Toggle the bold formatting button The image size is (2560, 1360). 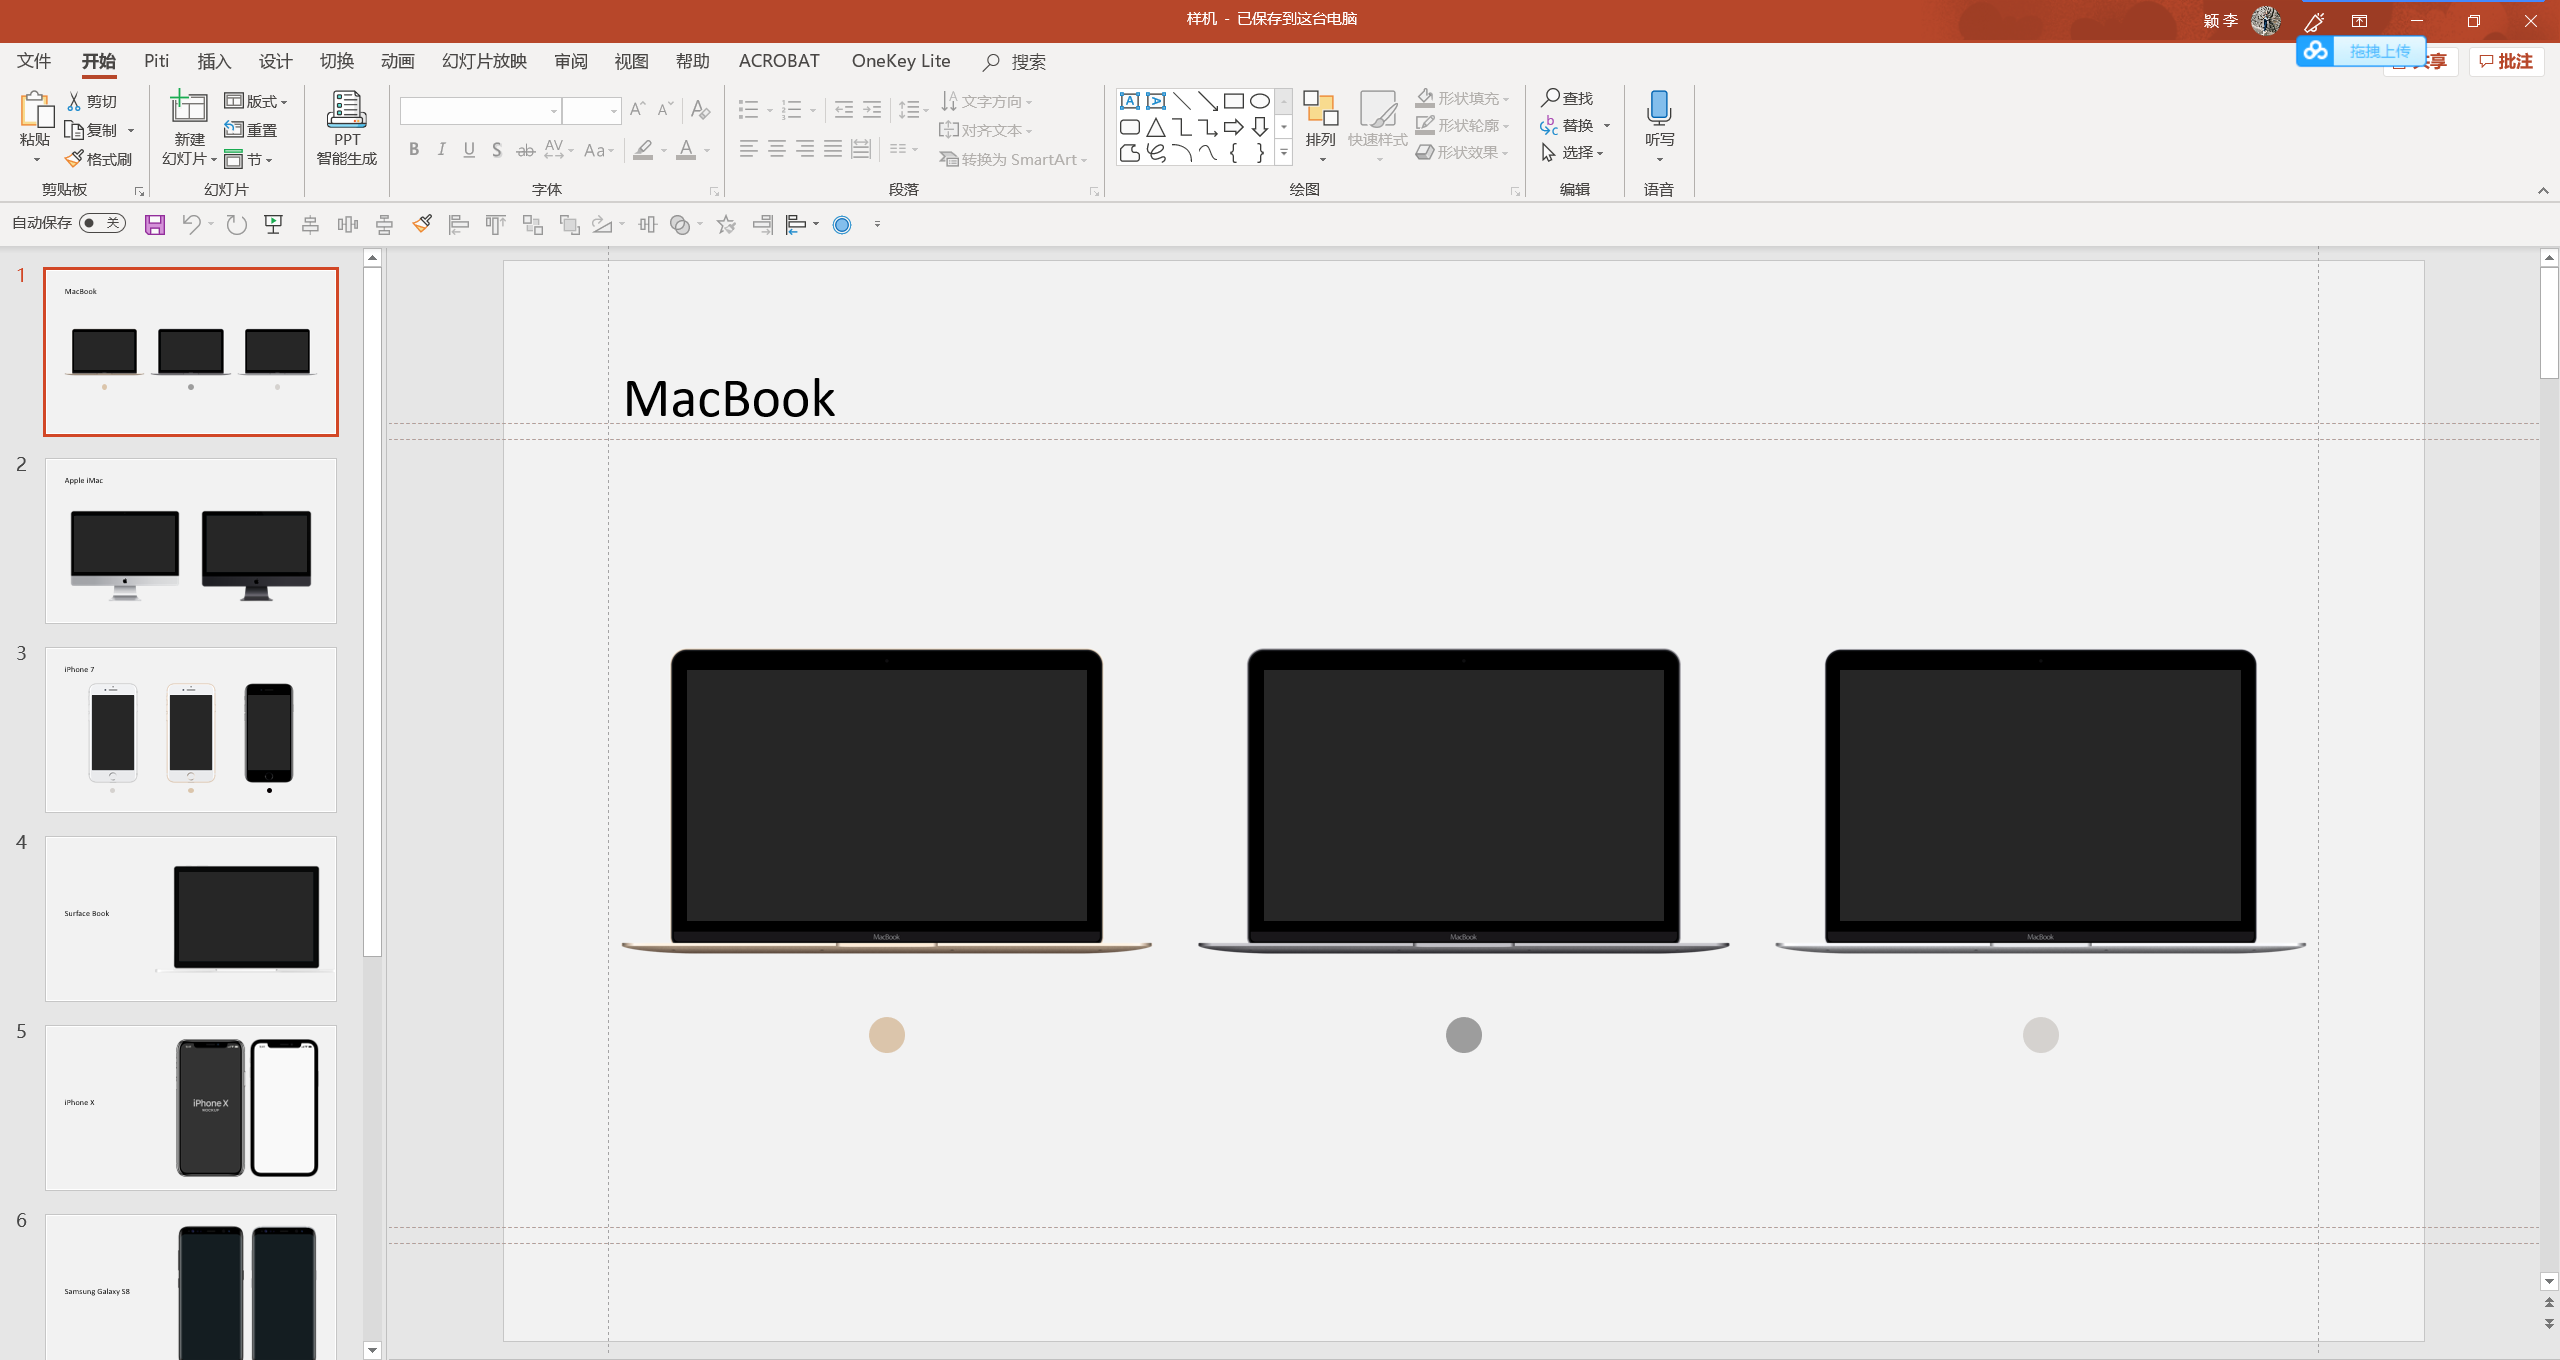[x=414, y=150]
